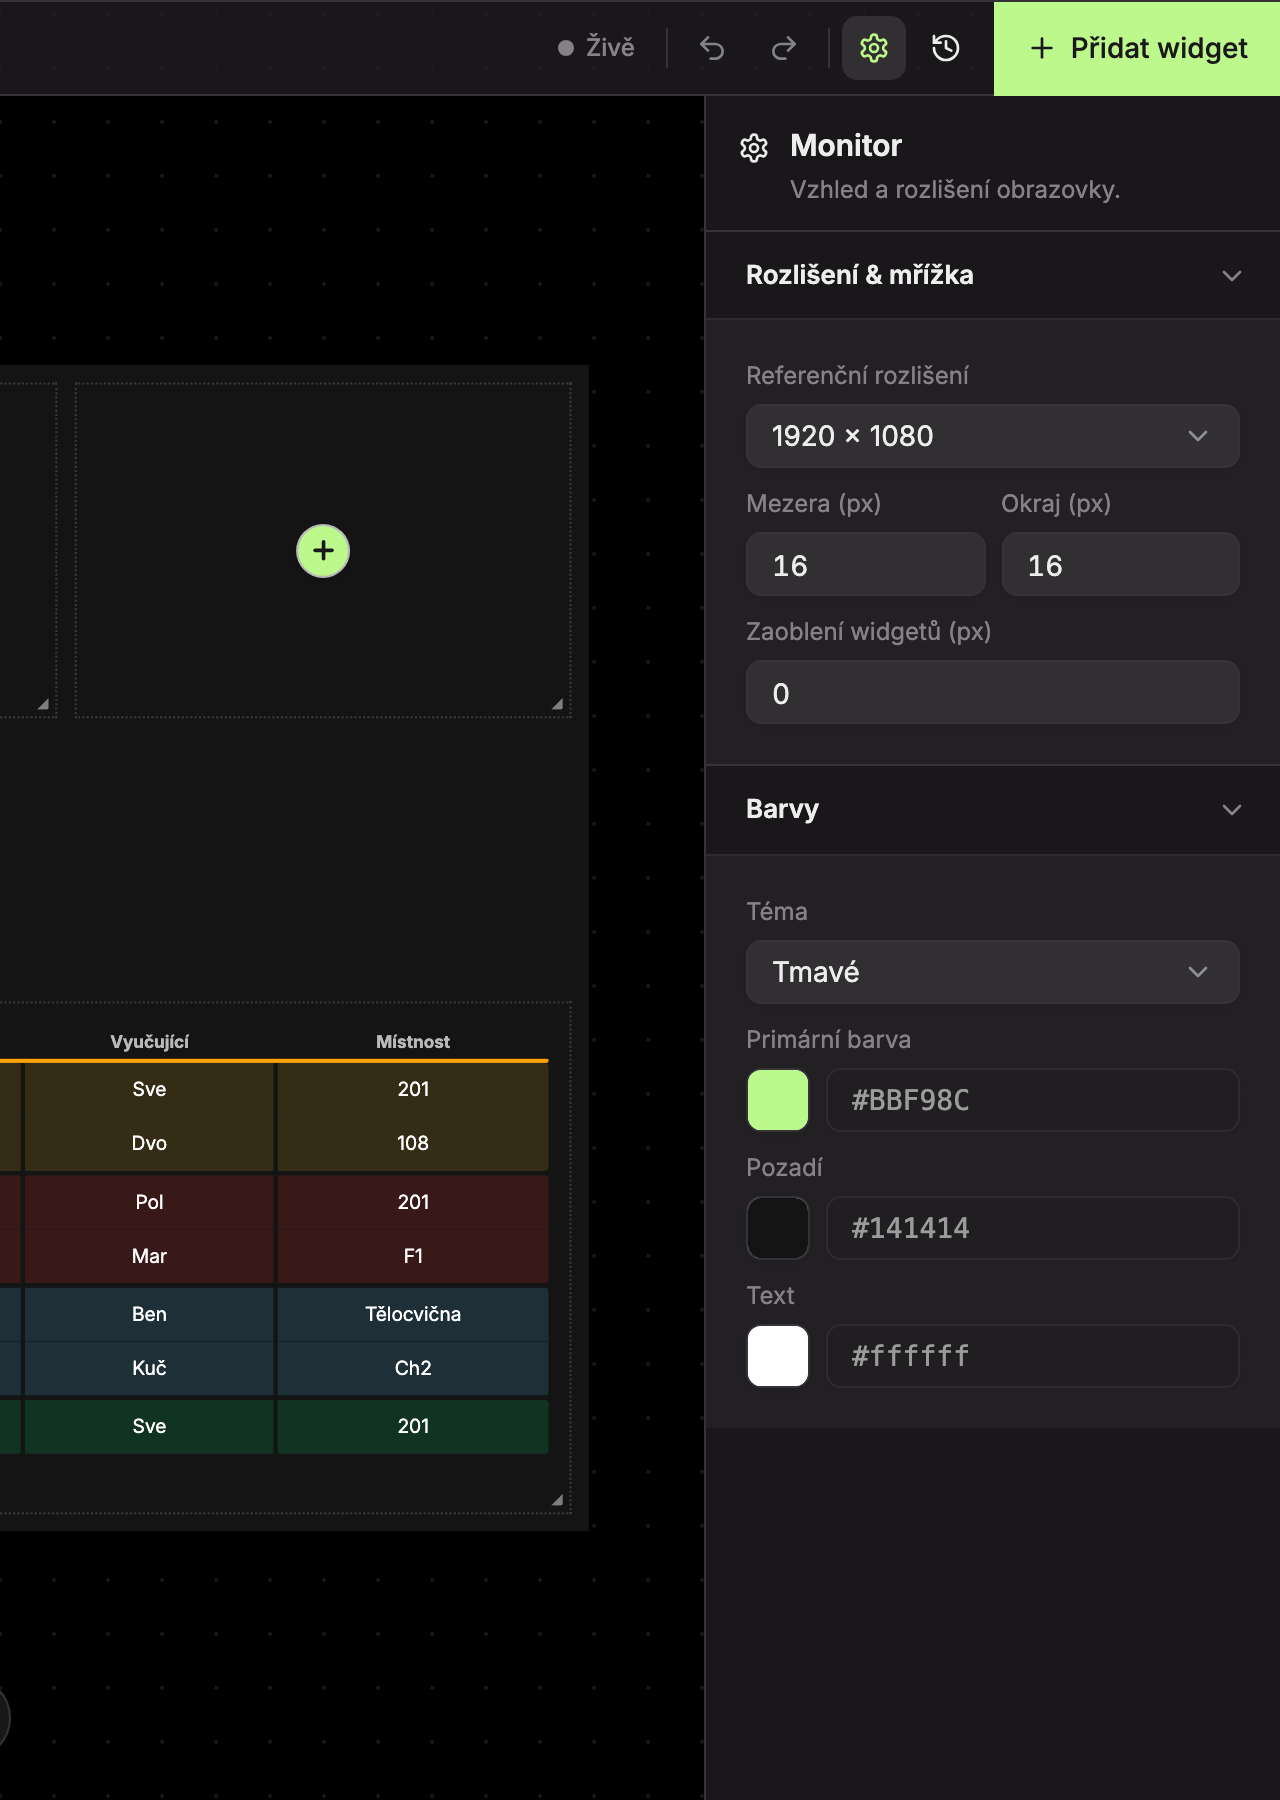This screenshot has height=1800, width=1280.
Task: Click resize handle of timetable widget
Action: click(x=557, y=1500)
